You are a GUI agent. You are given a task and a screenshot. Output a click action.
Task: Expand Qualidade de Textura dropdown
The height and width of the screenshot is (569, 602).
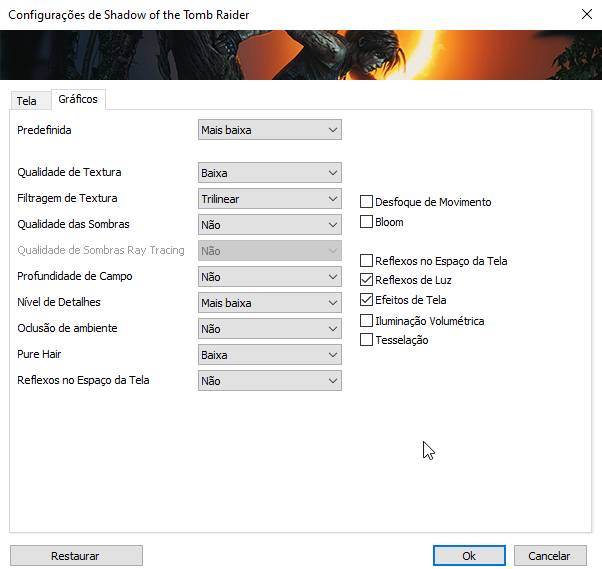[269, 172]
